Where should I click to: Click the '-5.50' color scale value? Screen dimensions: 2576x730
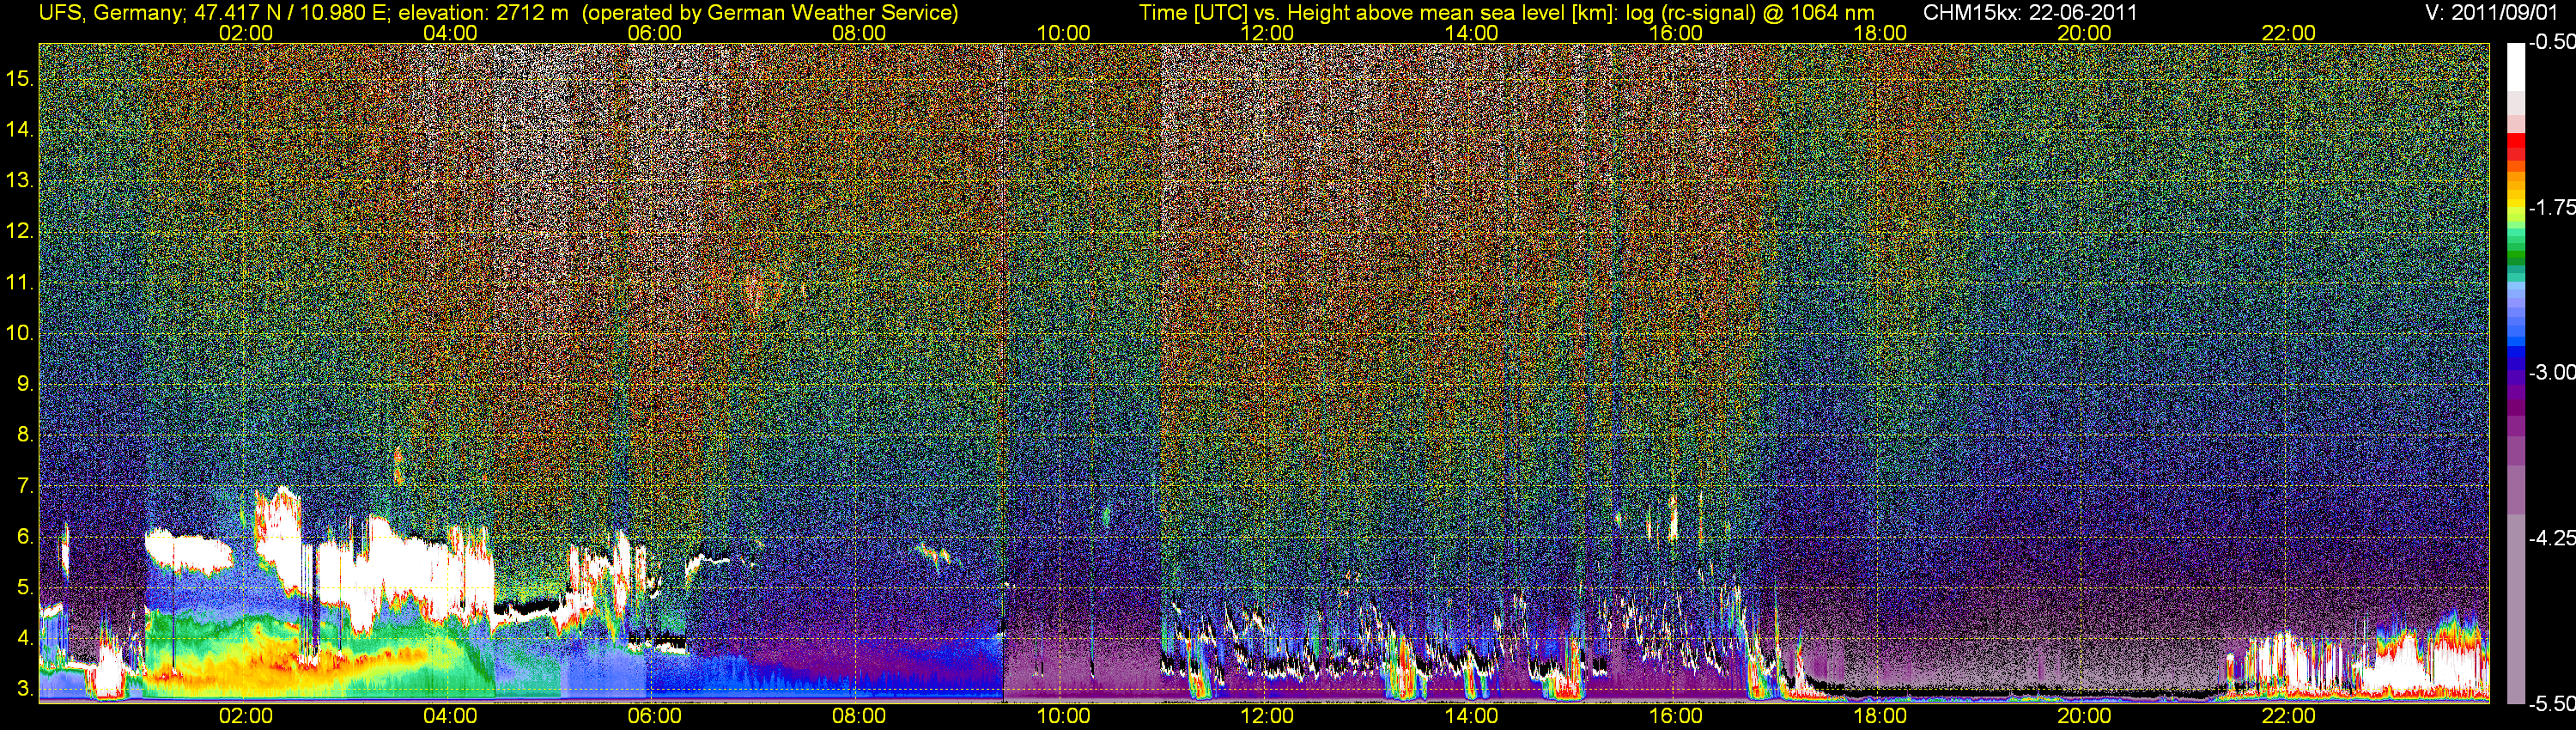pos(2552,703)
